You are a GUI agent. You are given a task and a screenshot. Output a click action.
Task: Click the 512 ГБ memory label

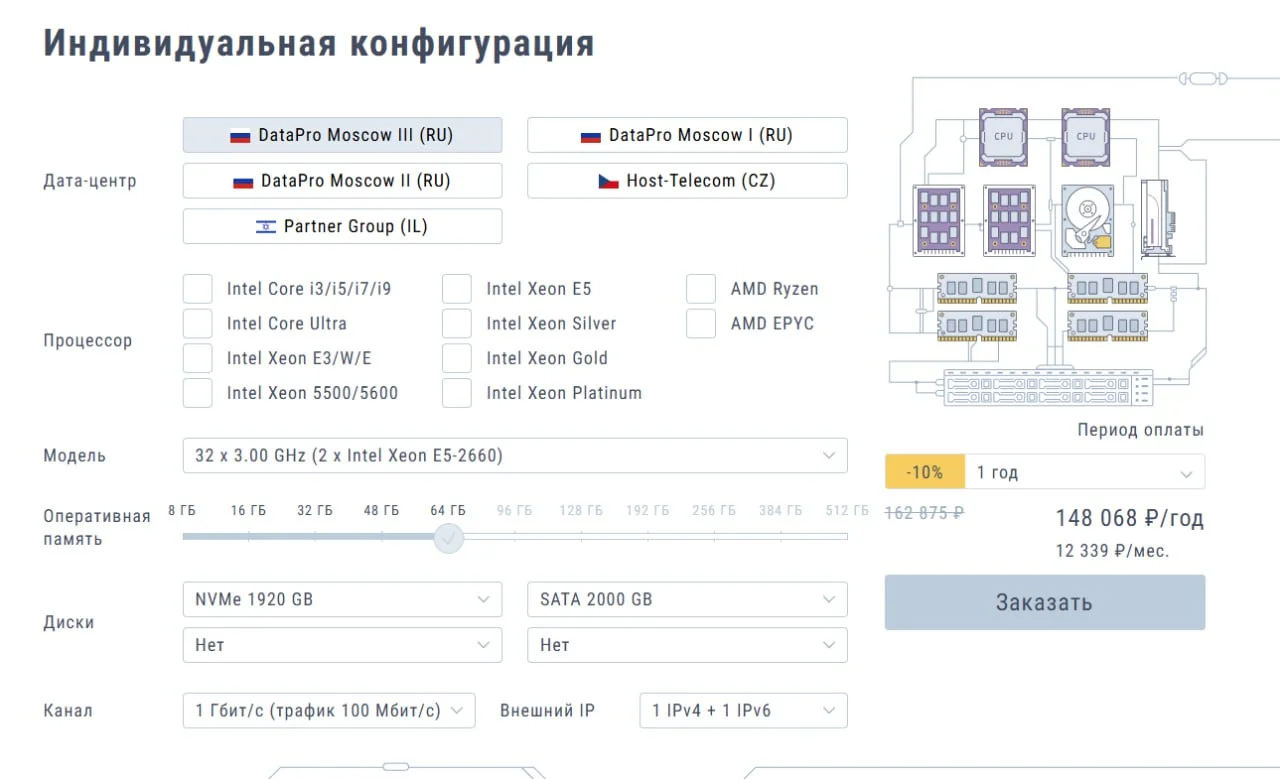847,511
